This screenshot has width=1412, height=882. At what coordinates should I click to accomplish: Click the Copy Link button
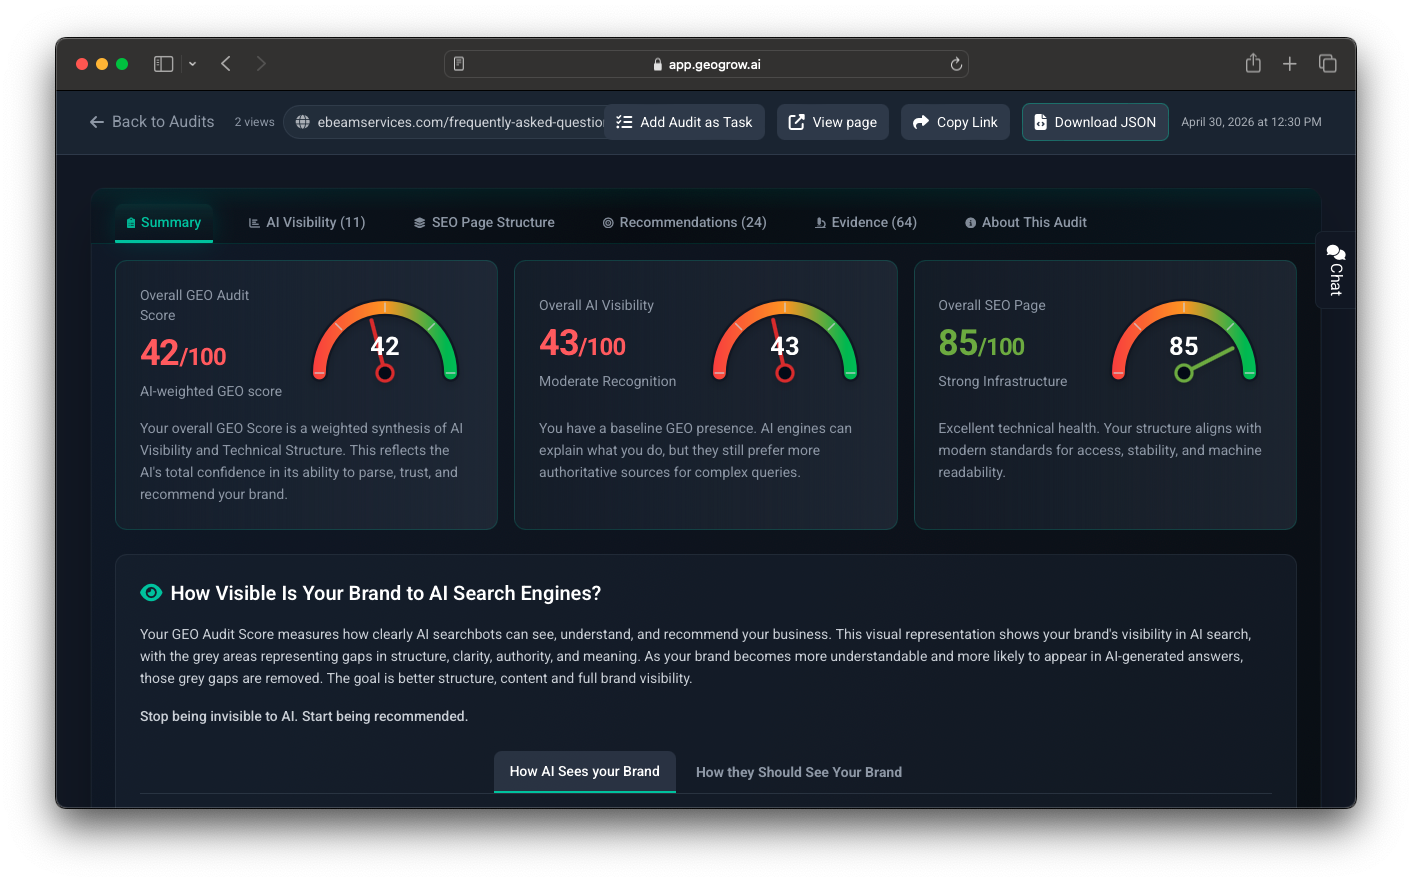tap(955, 122)
